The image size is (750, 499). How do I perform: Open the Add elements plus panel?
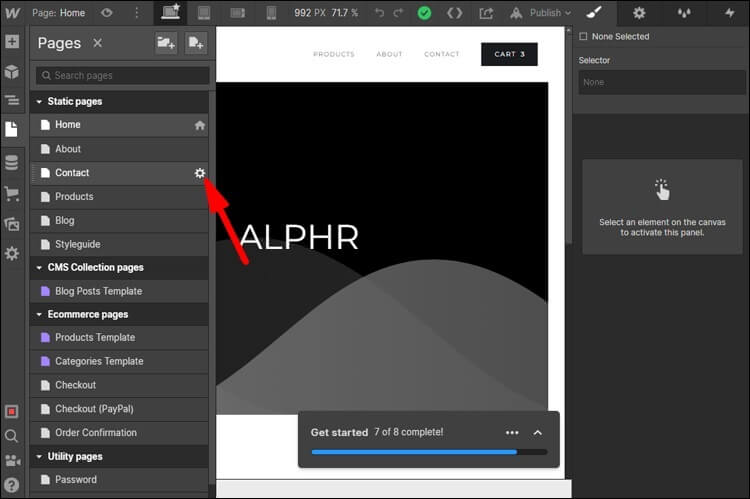click(12, 42)
